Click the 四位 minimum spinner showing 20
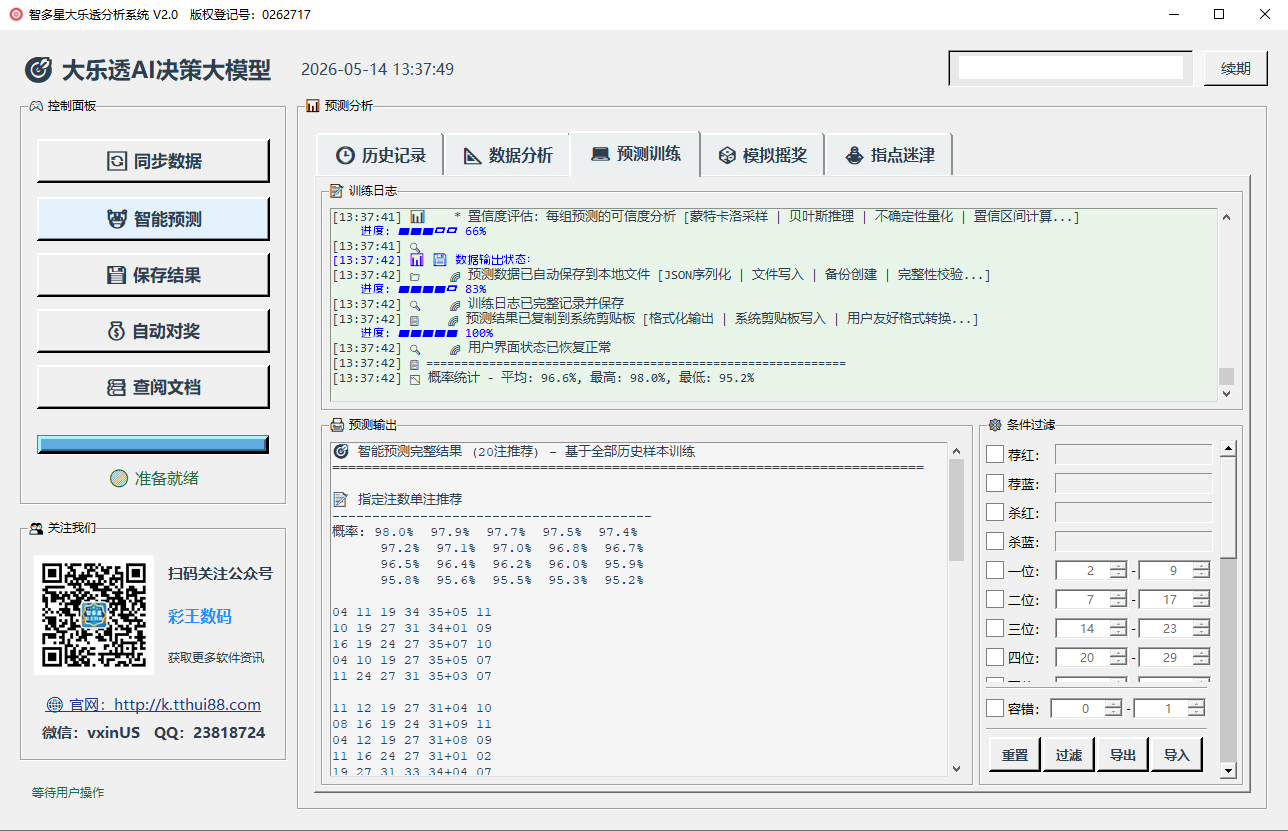 1091,658
